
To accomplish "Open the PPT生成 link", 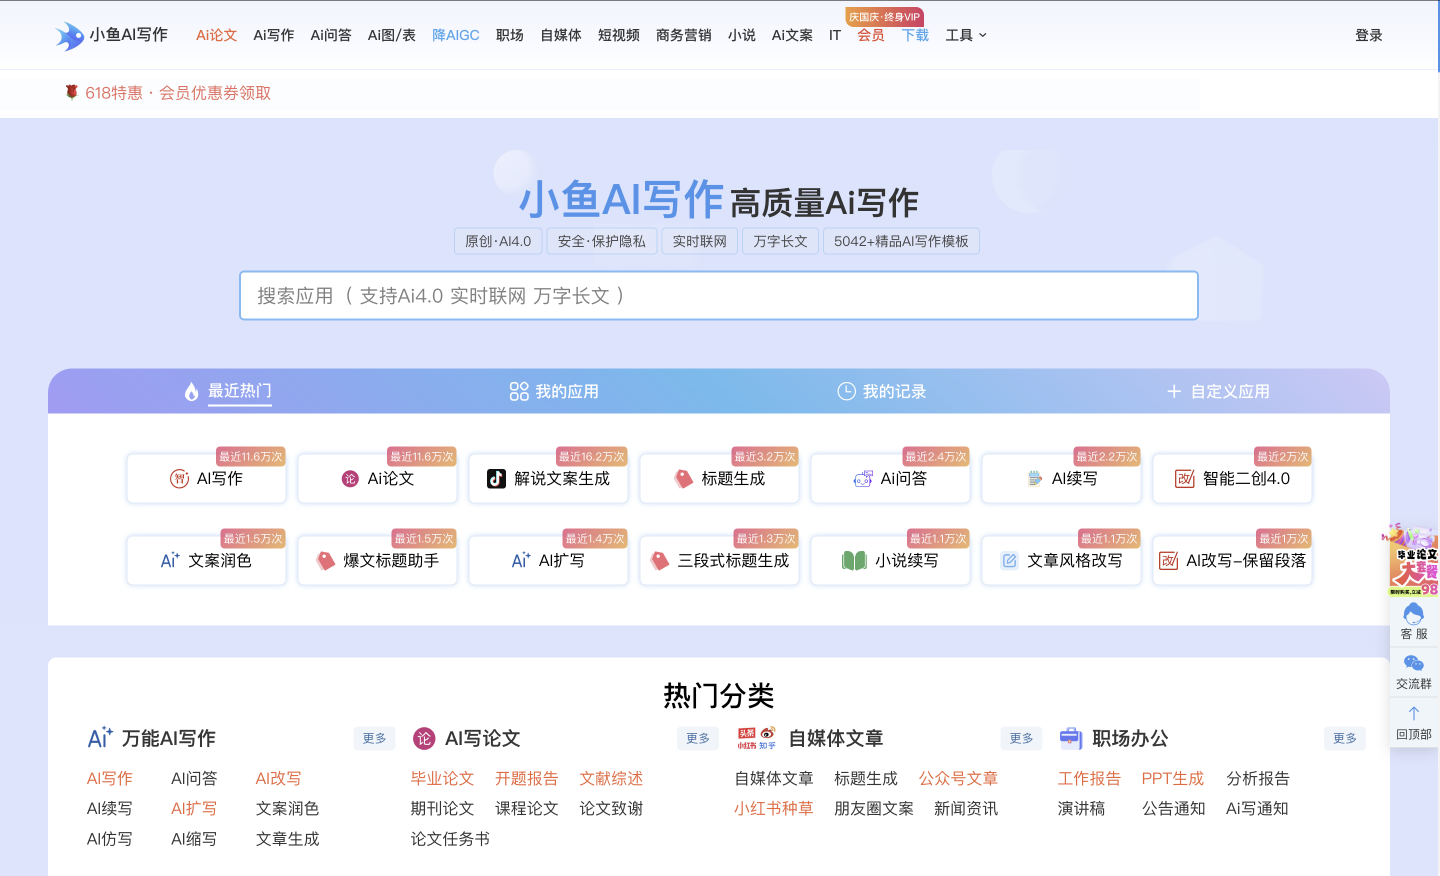I will [x=1173, y=778].
